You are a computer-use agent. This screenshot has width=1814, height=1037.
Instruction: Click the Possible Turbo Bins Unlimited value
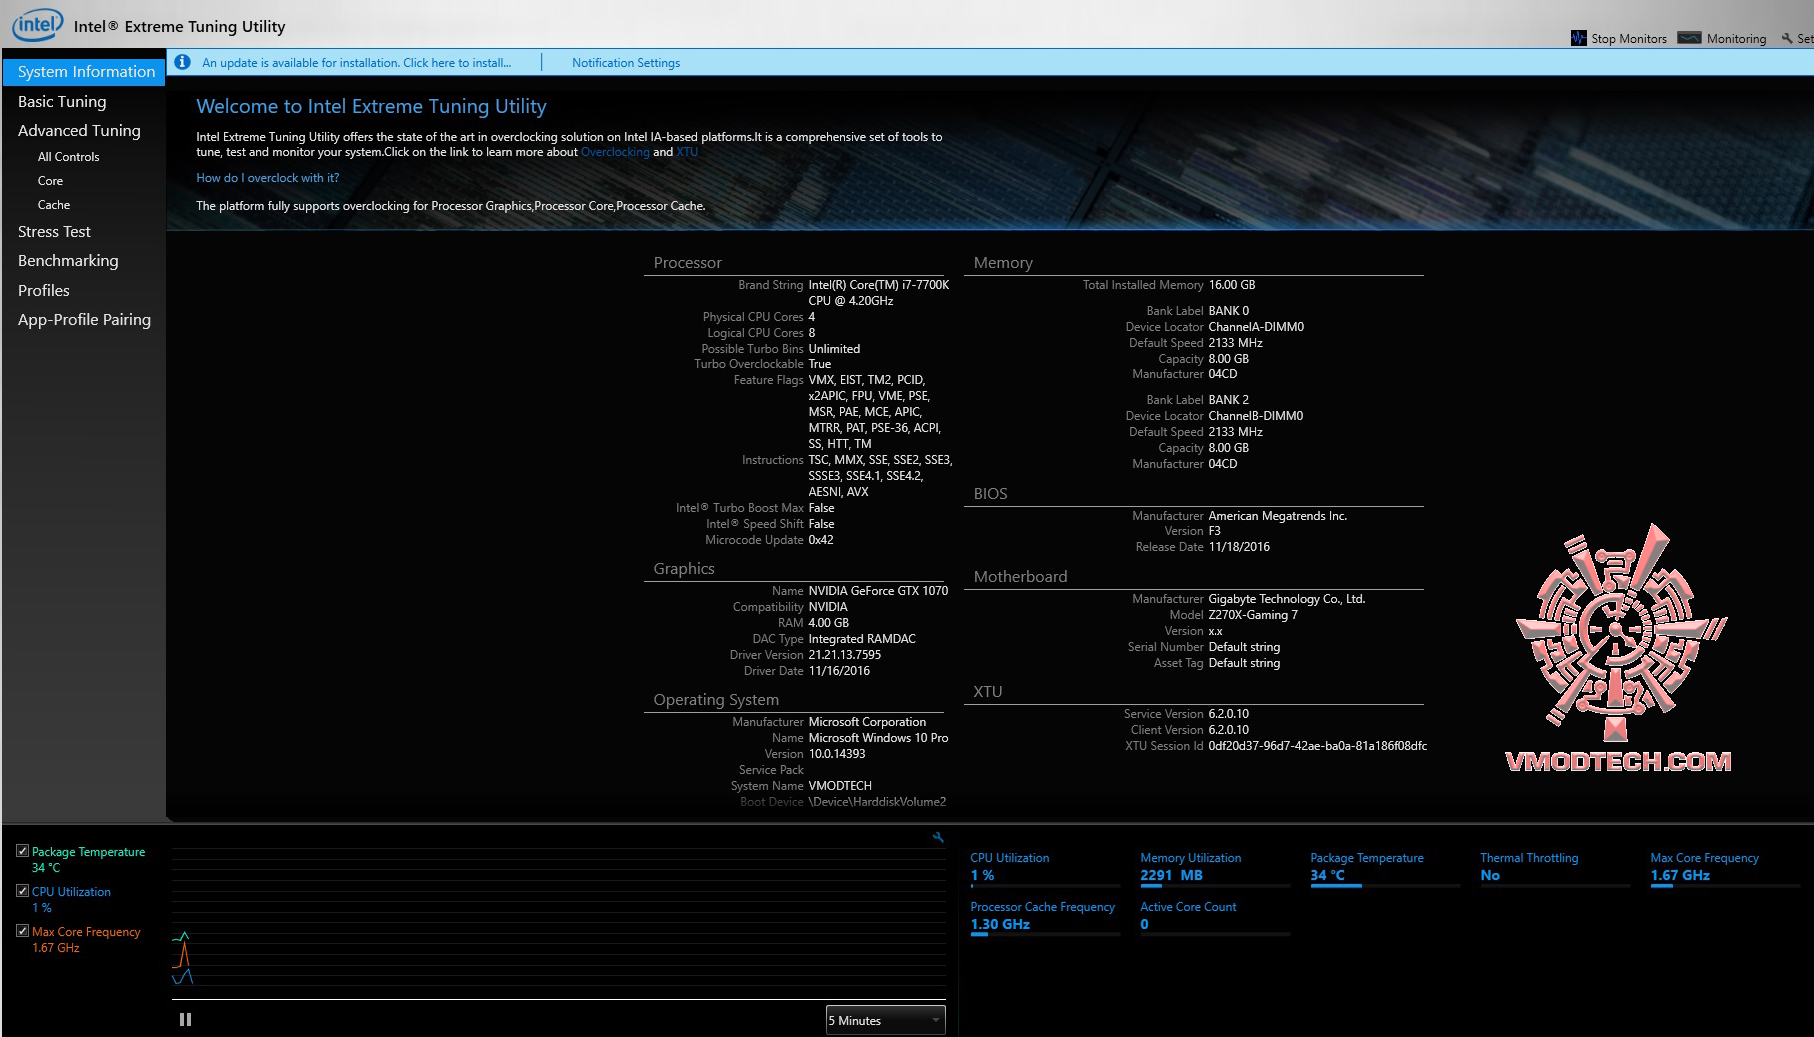(x=834, y=349)
